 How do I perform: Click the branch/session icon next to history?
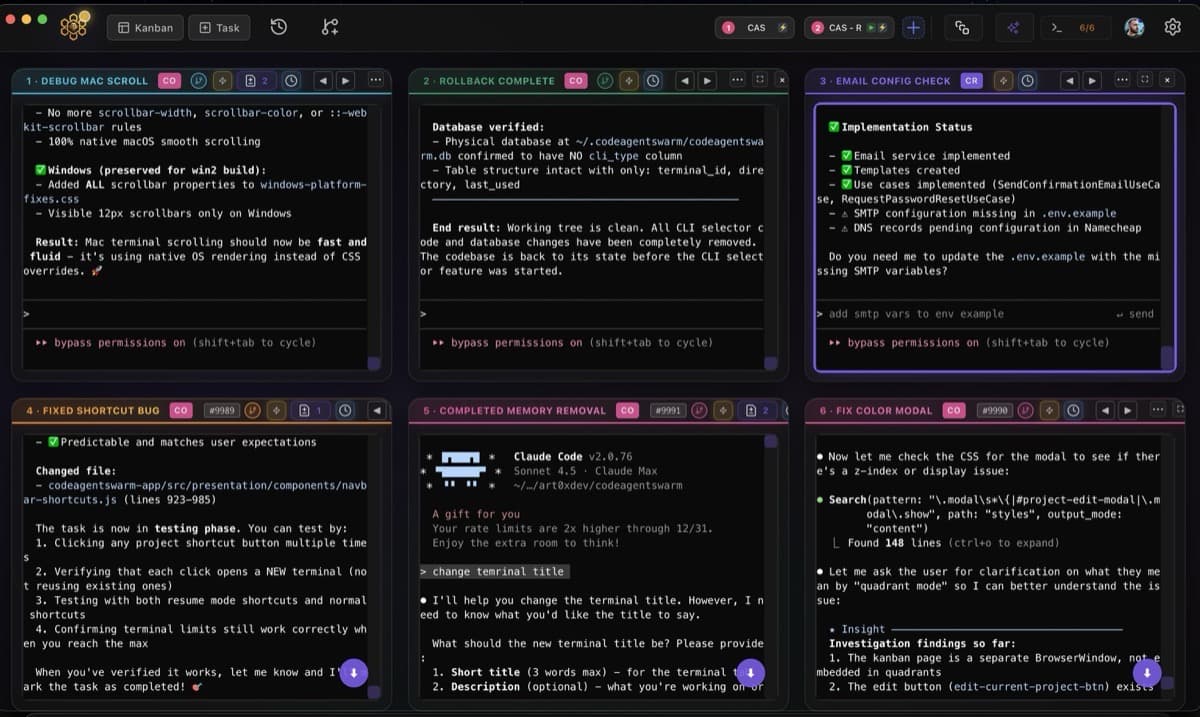coord(330,27)
